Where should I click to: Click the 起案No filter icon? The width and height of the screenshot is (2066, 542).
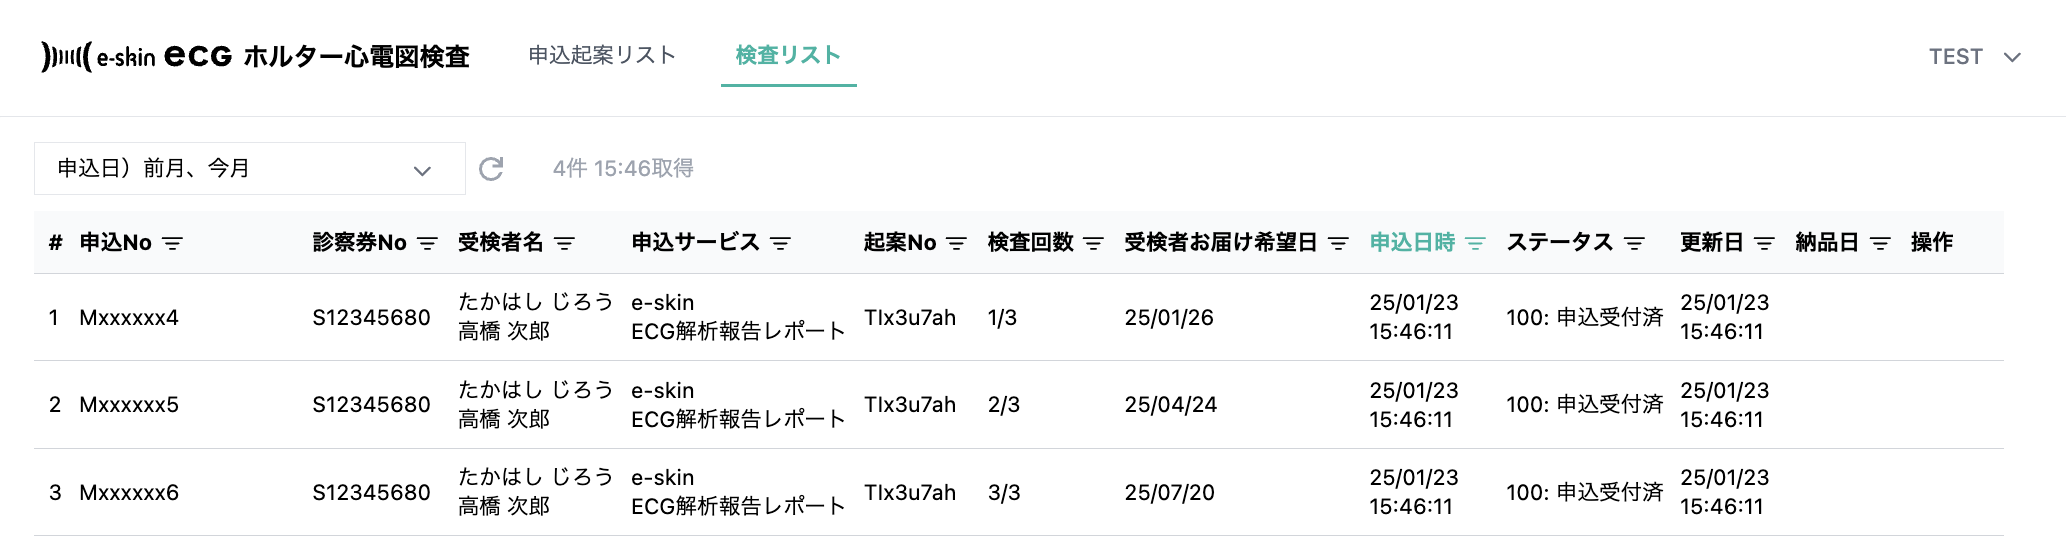(956, 243)
